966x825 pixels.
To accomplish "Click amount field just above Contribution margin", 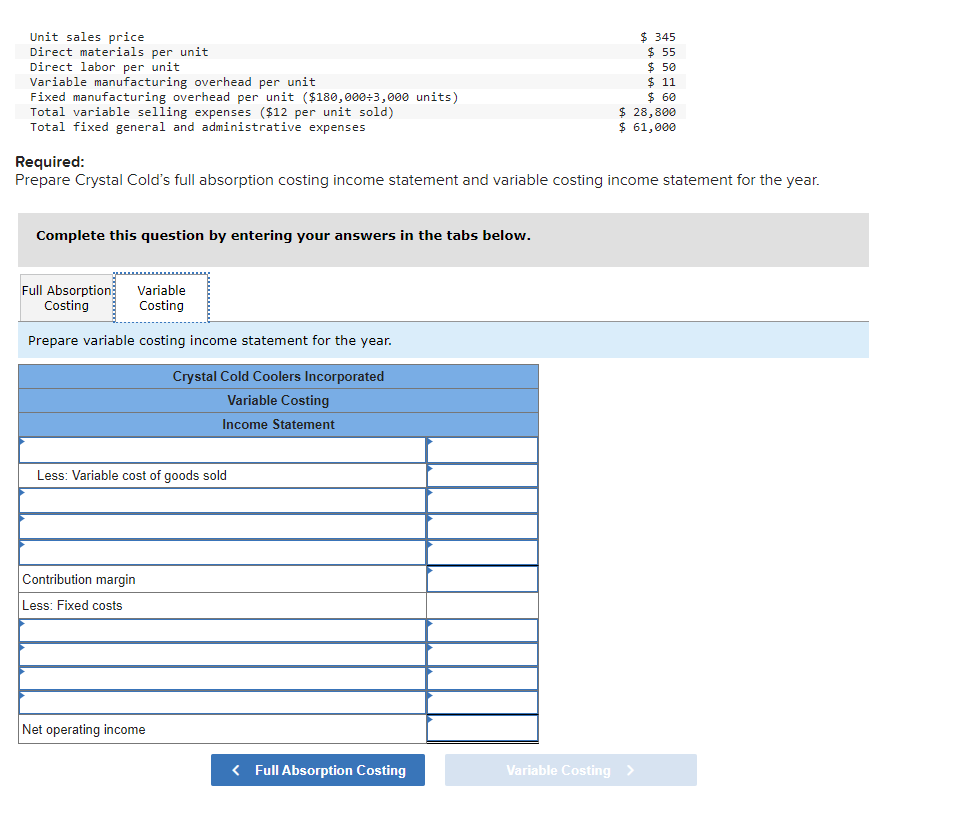I will 482,553.
